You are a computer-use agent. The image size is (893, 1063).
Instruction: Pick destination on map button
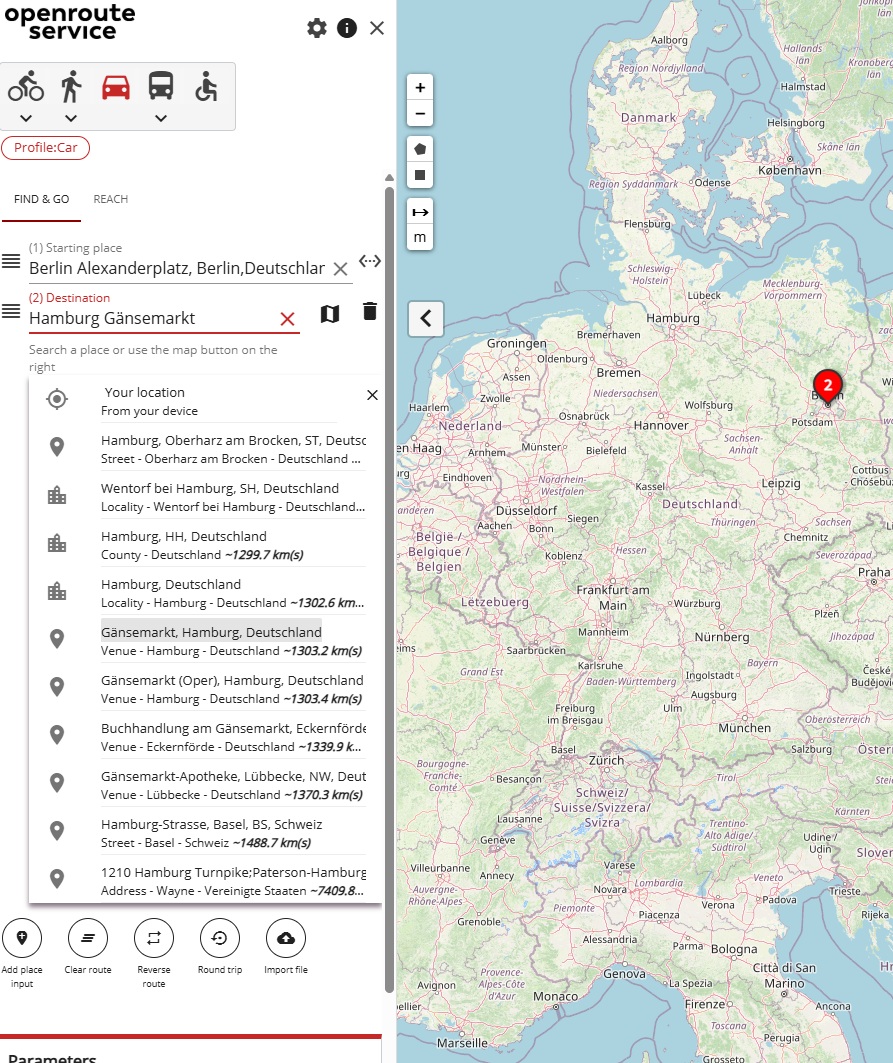[x=330, y=314]
